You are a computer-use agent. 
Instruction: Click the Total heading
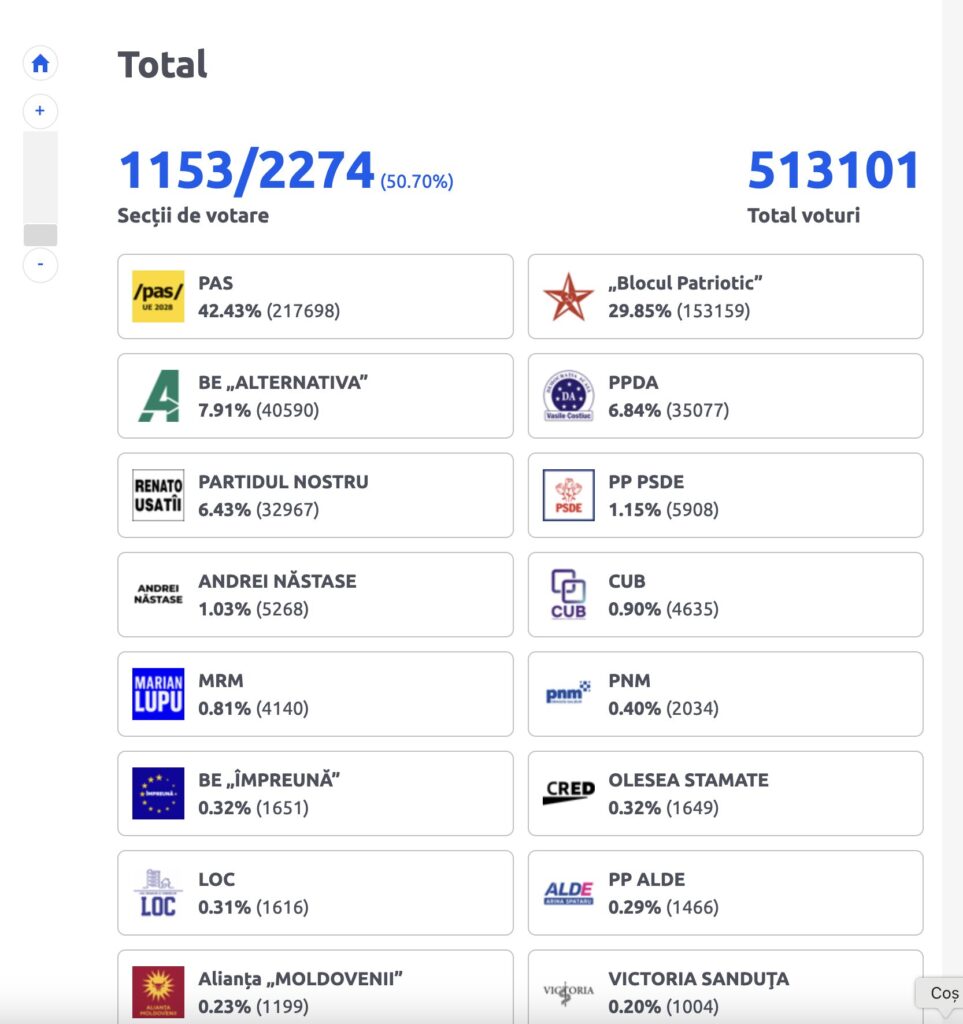(163, 64)
